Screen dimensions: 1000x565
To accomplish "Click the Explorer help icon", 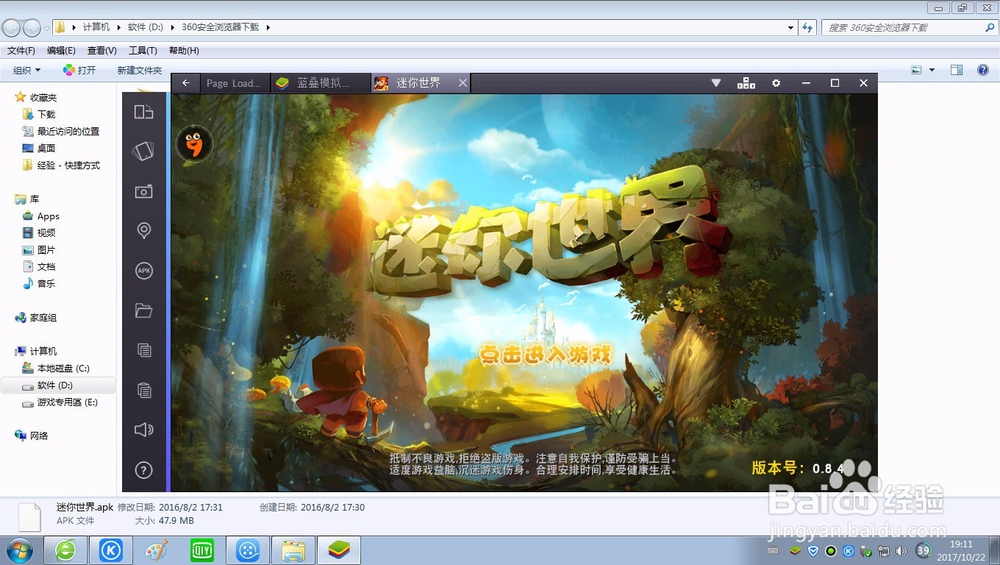I will pos(983,70).
